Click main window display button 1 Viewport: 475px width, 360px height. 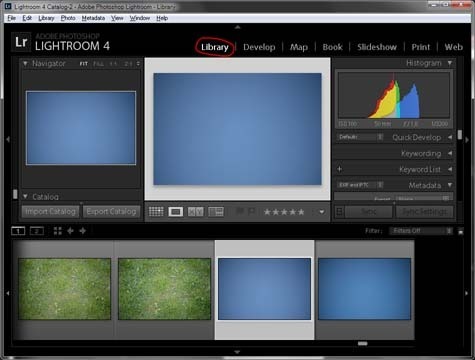click(18, 231)
